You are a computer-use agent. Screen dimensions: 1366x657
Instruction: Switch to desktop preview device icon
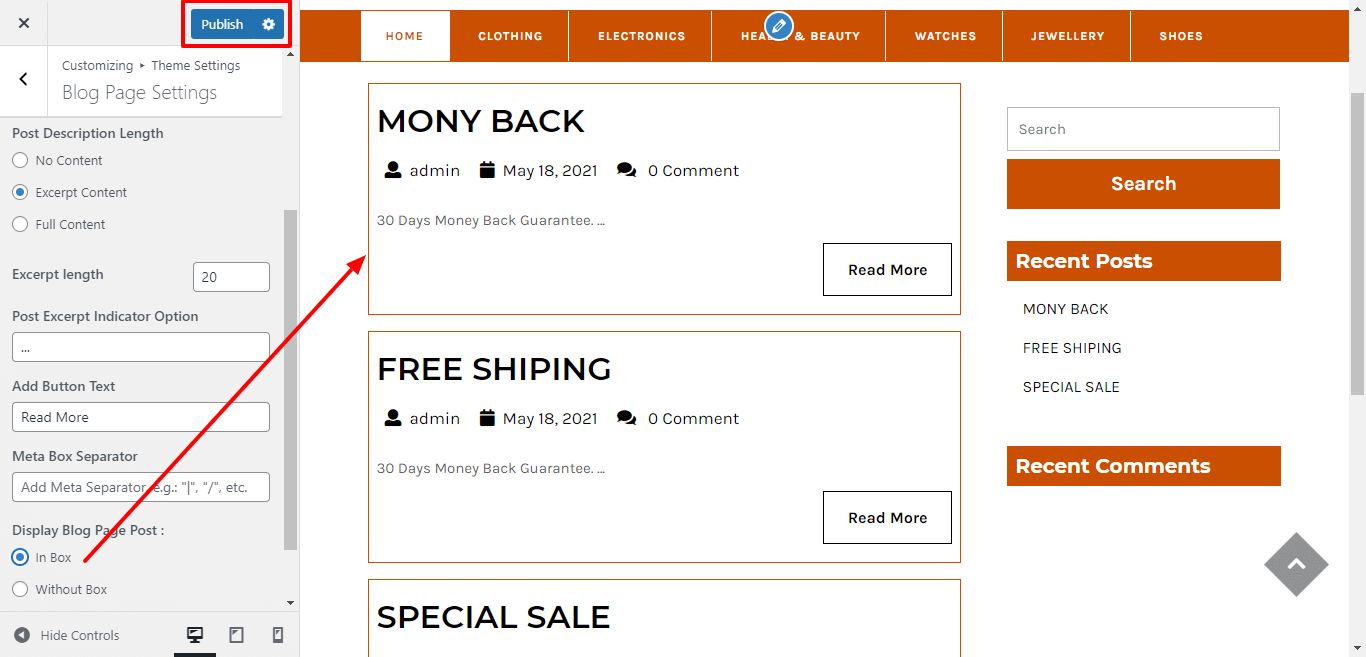[195, 635]
